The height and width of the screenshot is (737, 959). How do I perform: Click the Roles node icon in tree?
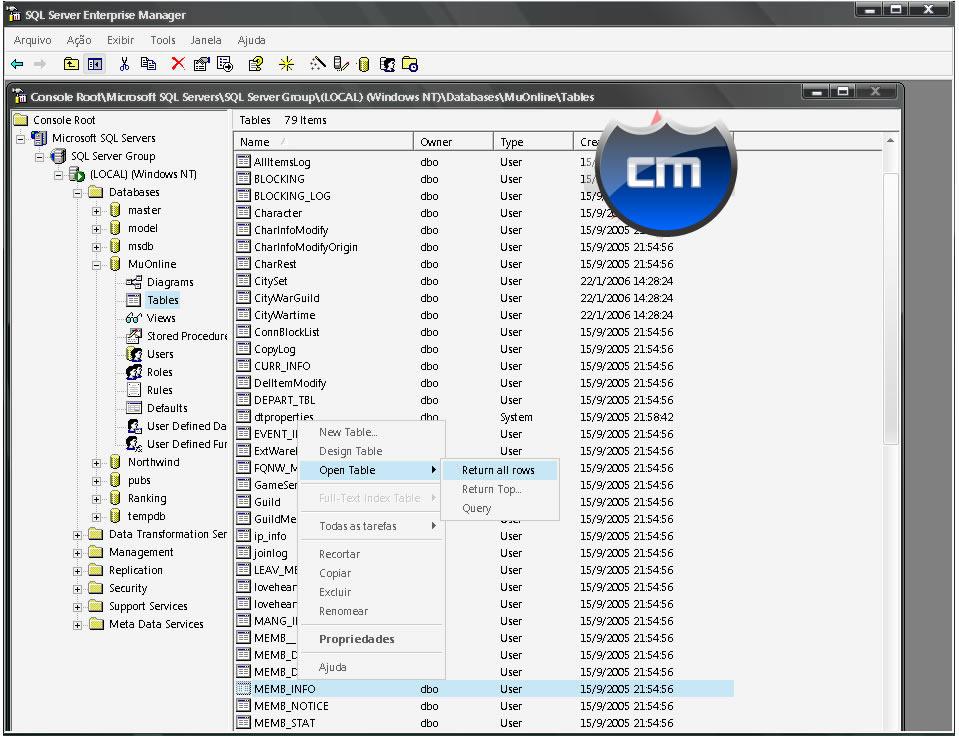tap(134, 371)
